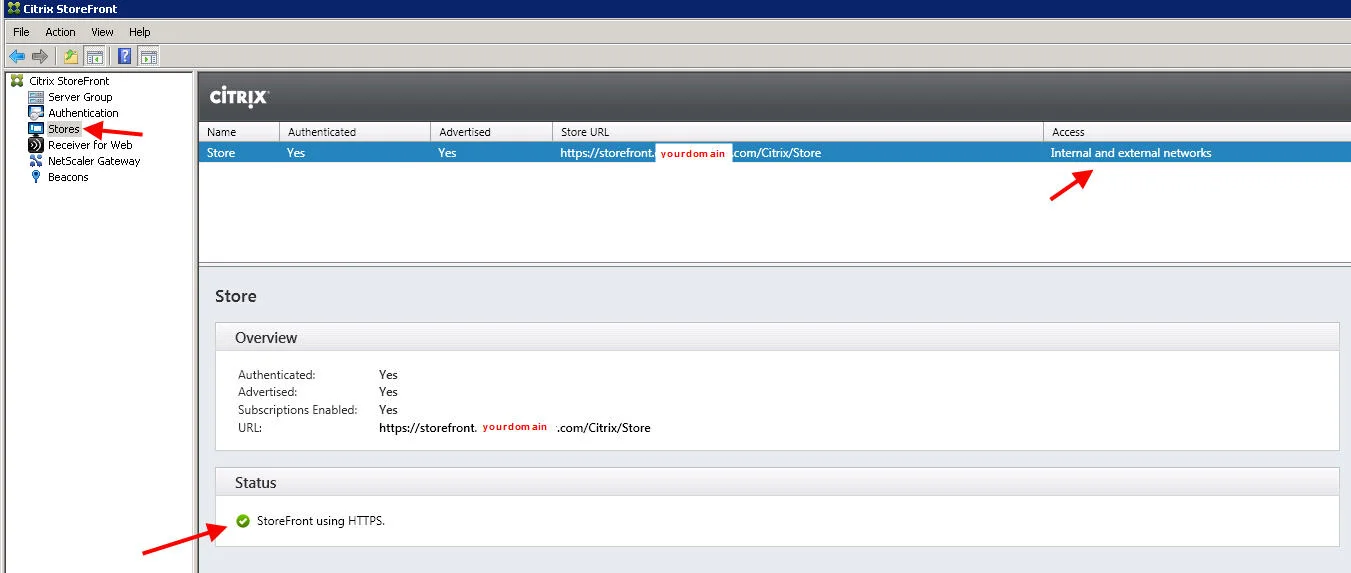
Task: Click the NetScaler Gateway icon
Action: [x=36, y=161]
